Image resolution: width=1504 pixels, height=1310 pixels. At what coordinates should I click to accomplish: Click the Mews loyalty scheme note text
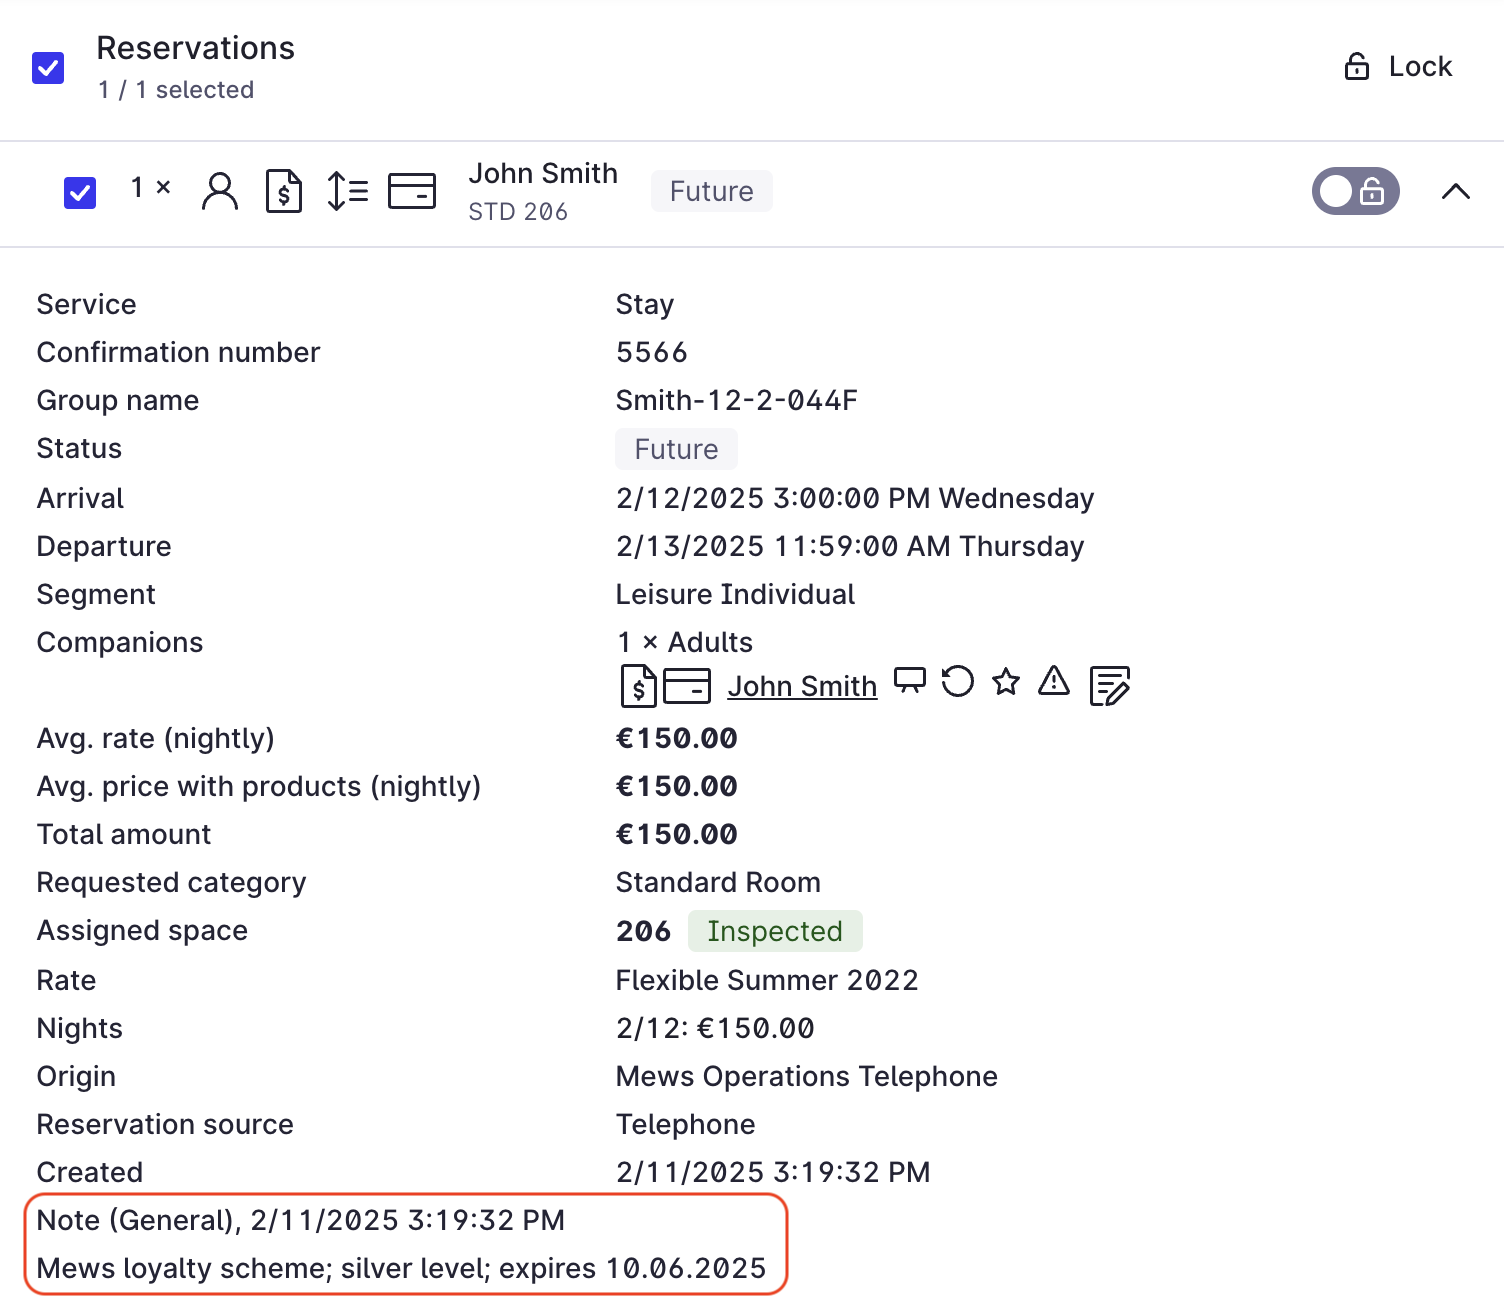coord(401,1268)
